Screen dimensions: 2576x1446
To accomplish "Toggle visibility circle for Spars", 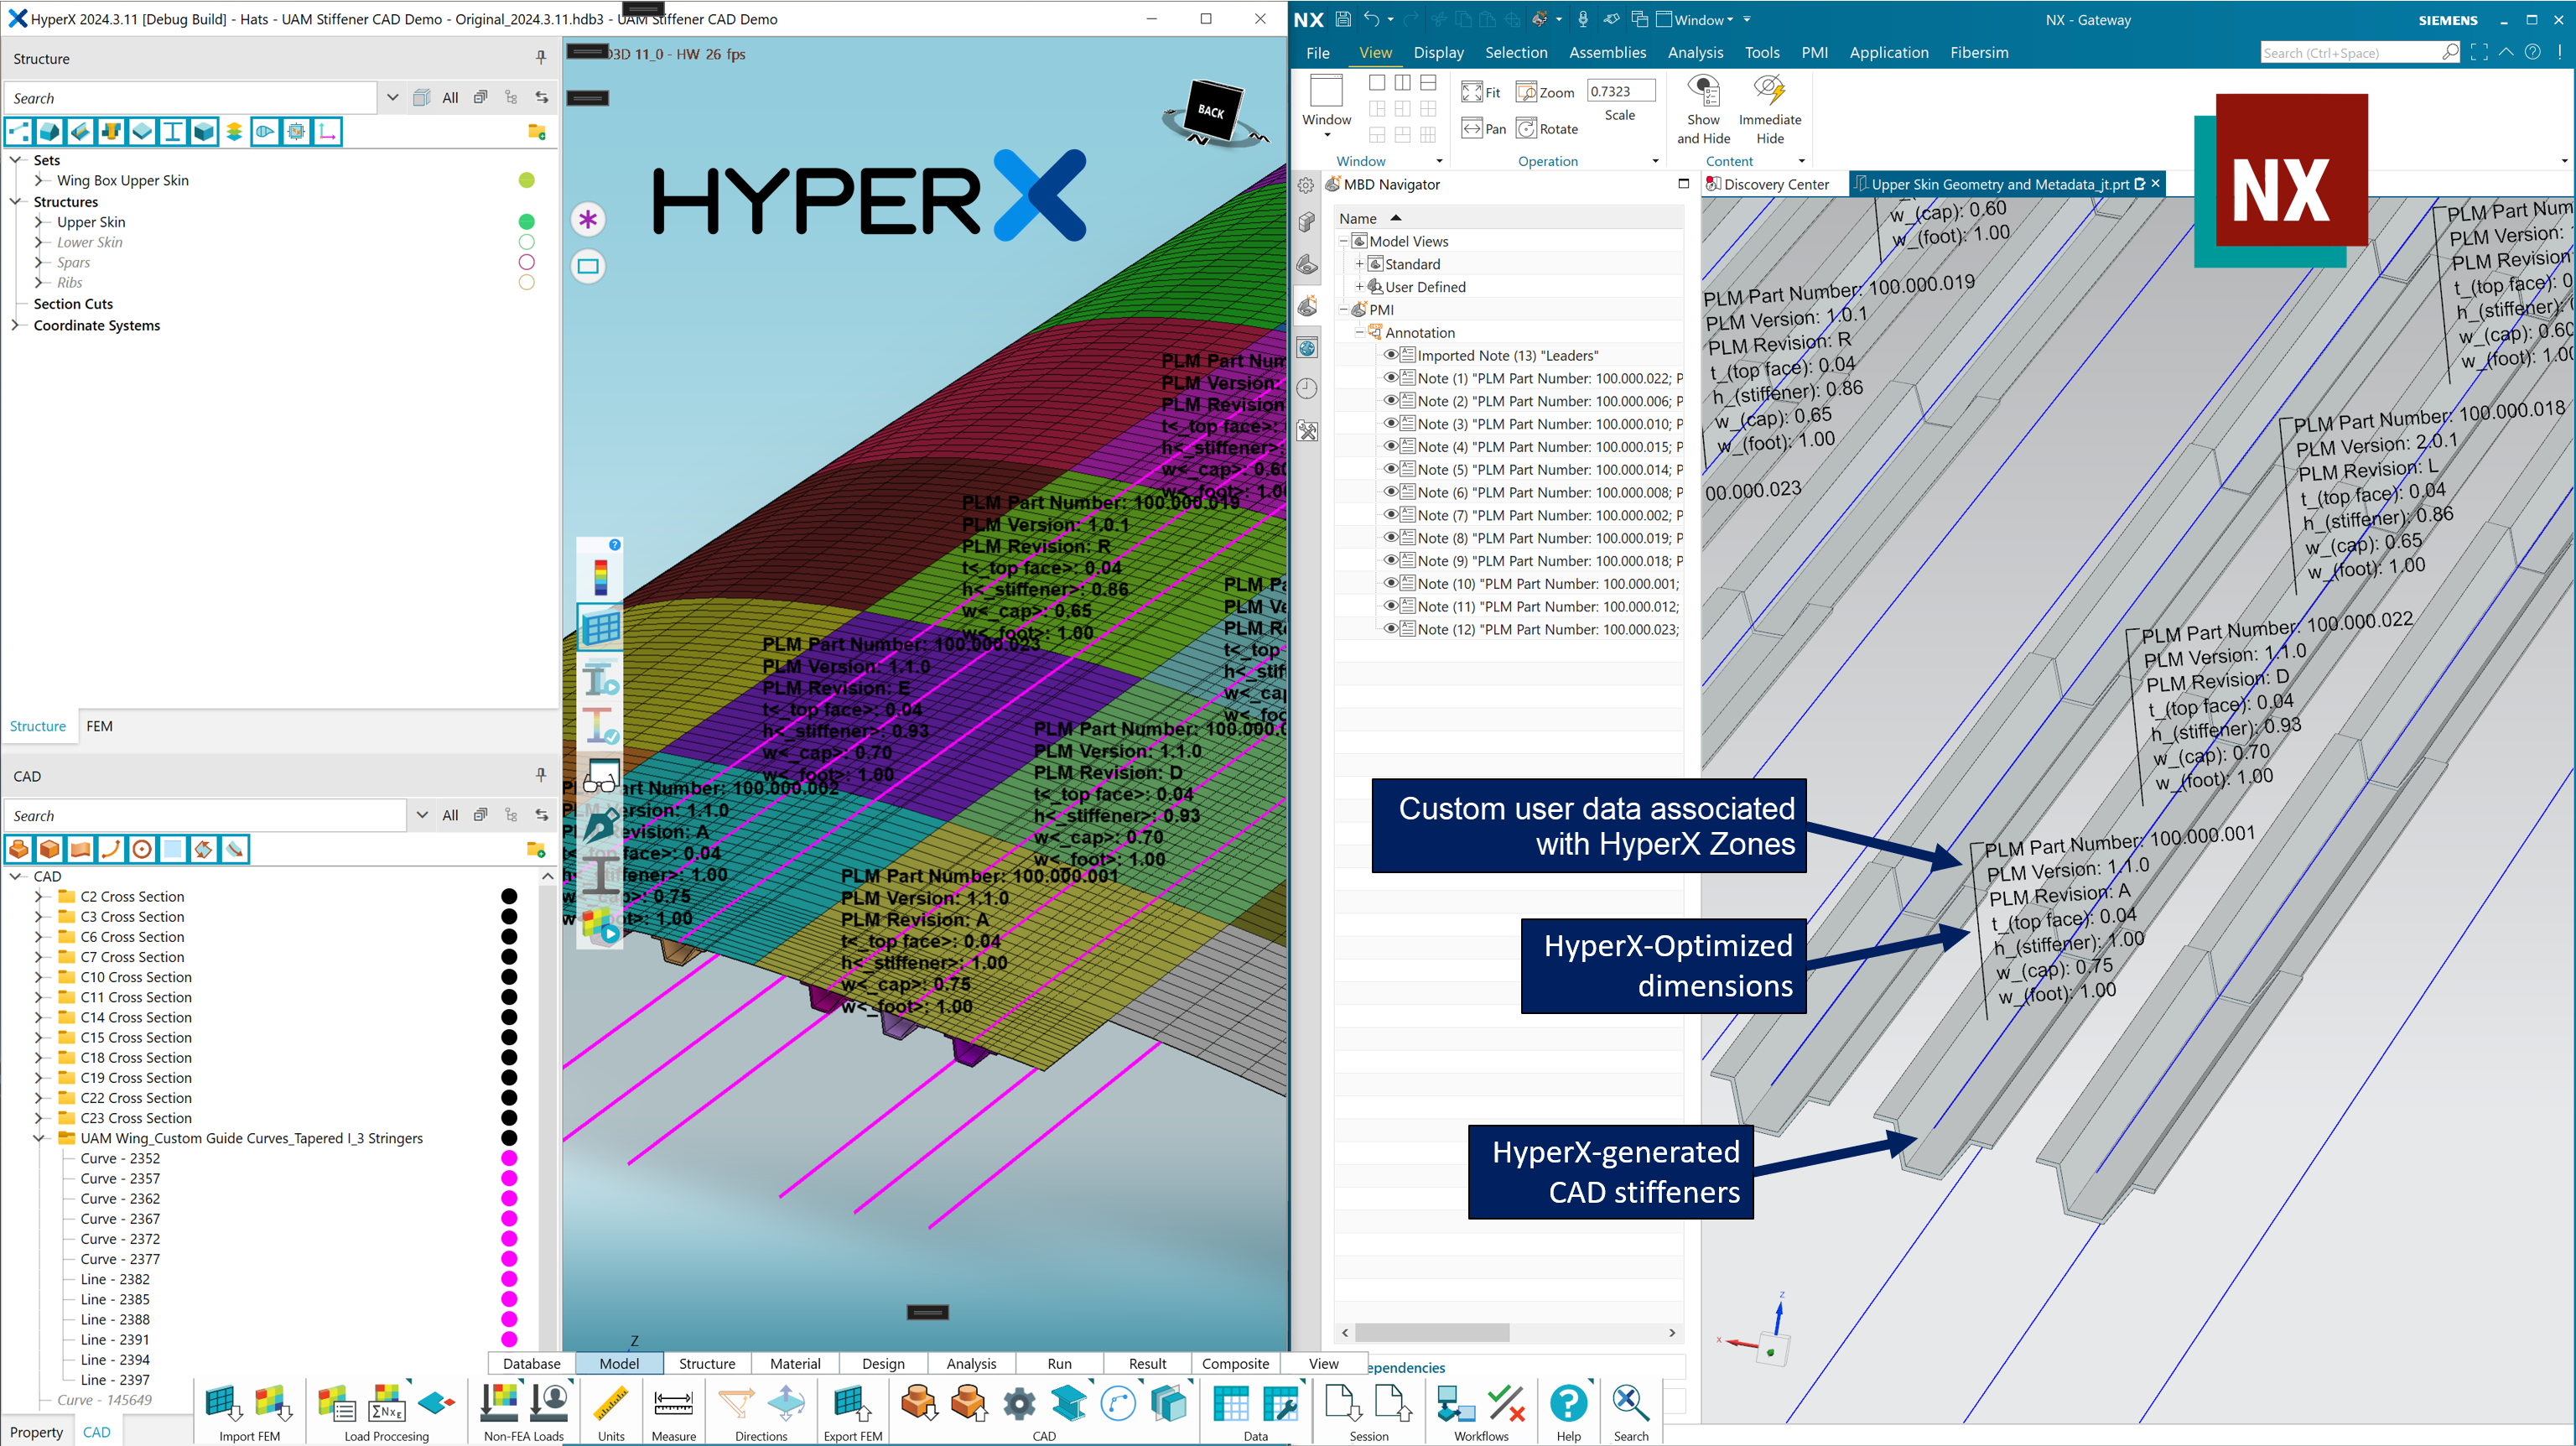I will coord(527,262).
